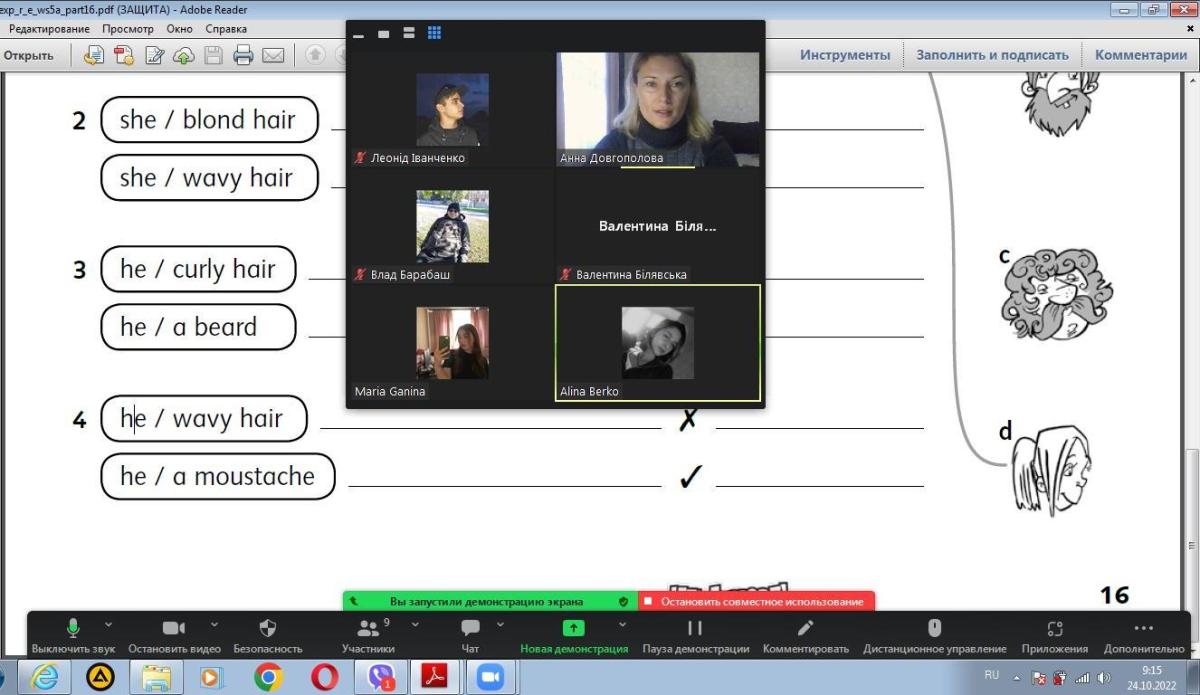Select Влад Барабаш video tile
Screen dimensions: 1200x695
[x=452, y=226]
